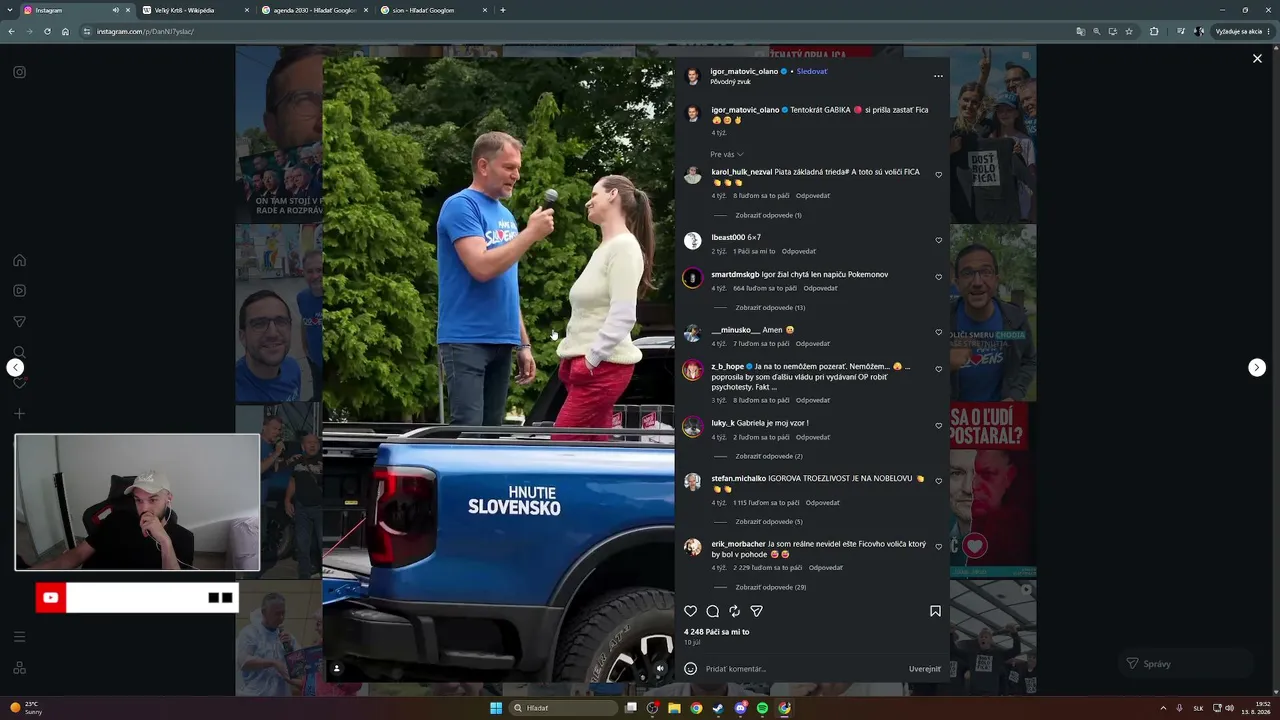Image resolution: width=1280 pixels, height=720 pixels.
Task: Bookmark this page with the star icon
Action: [x=1129, y=32]
